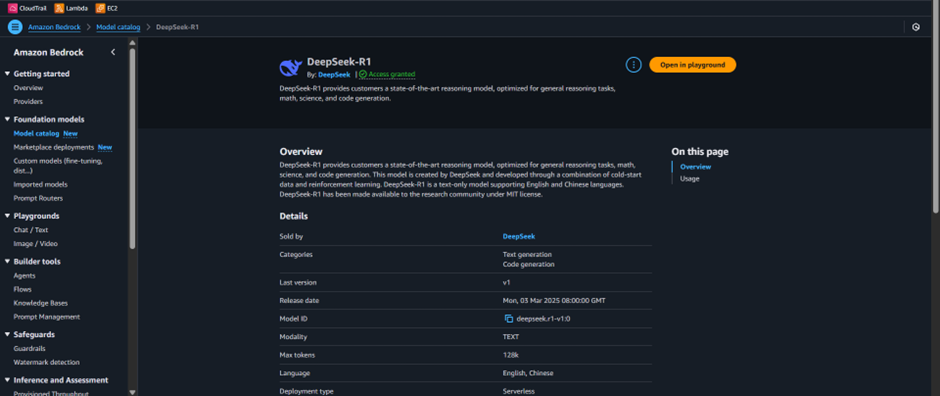
Task: Open the DeepSeek link in Sold by row
Action: (x=519, y=237)
